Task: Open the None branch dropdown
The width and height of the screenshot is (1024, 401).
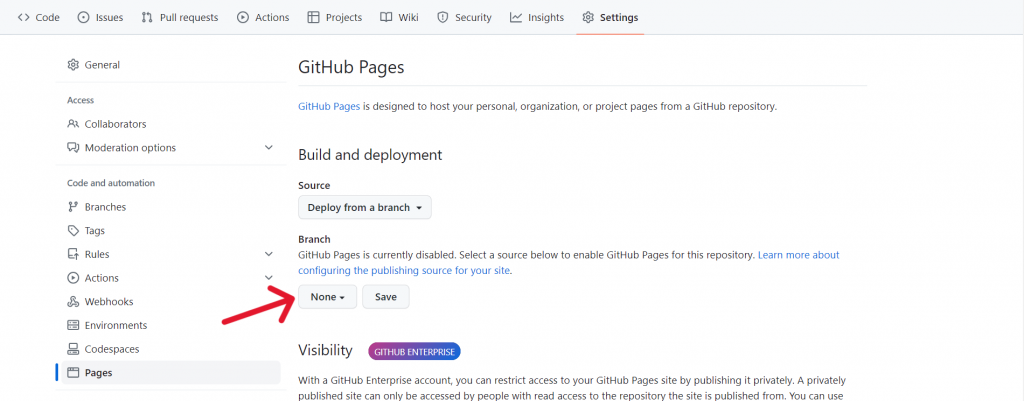Action: click(x=327, y=297)
